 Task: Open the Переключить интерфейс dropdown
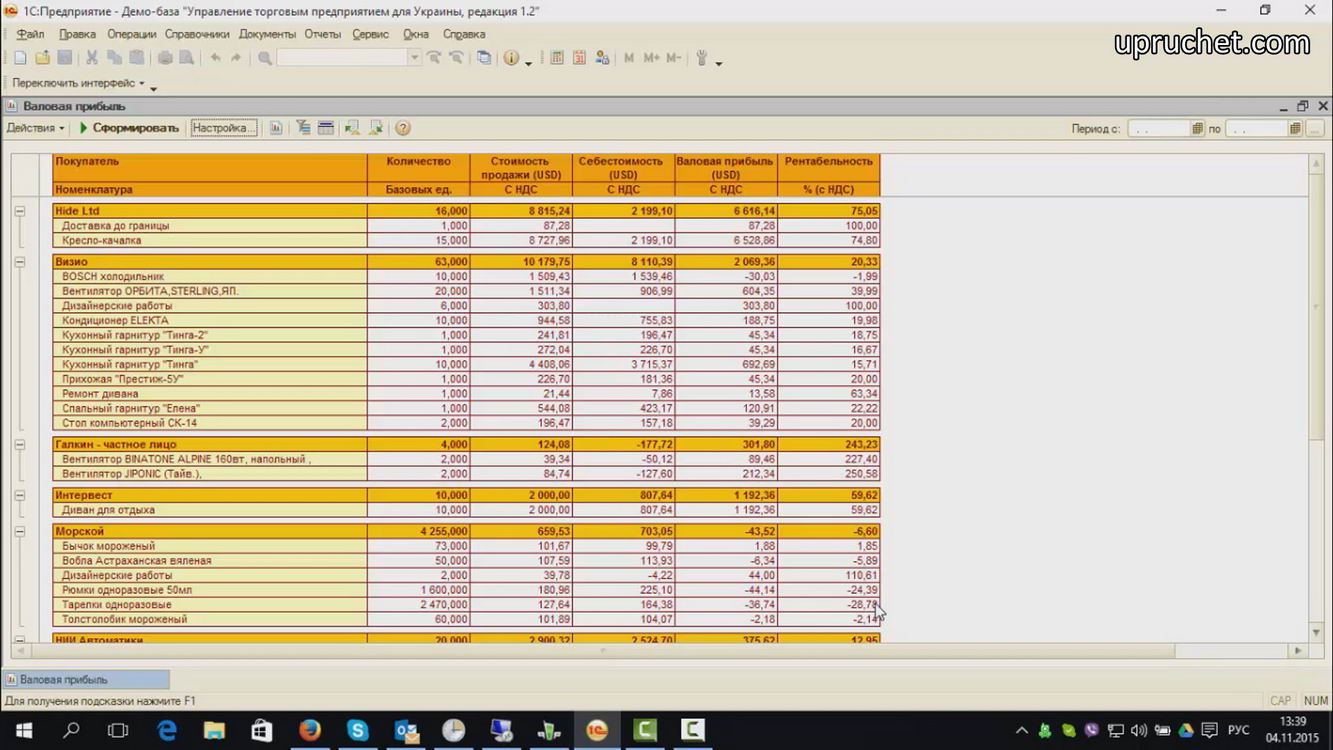tap(78, 83)
